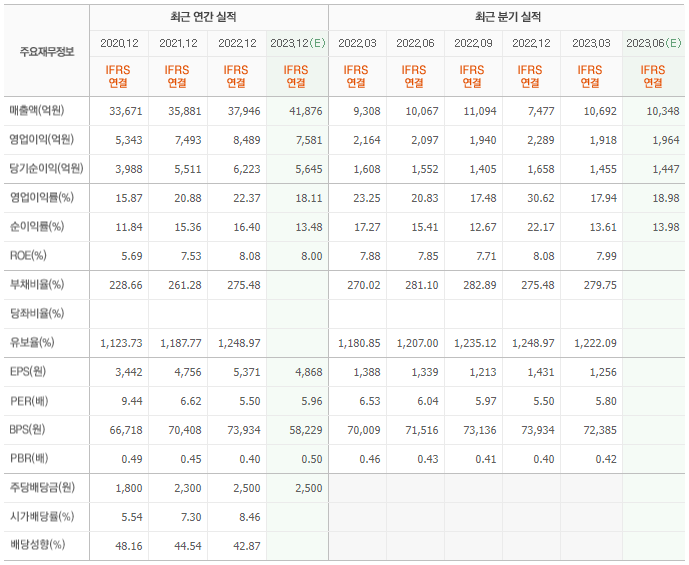Click the '부채비율(%)' row label
689x565 pixels.
[37, 284]
